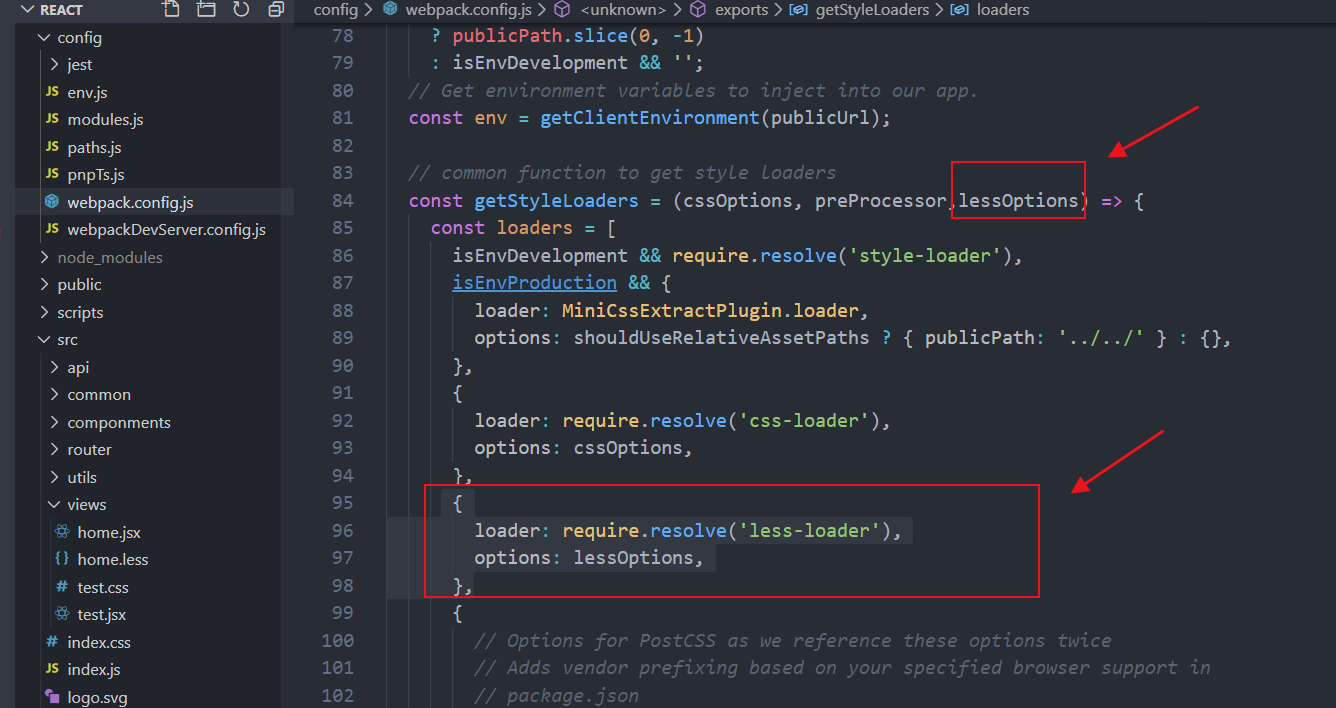
Task: Collapse all folders using the explorer icon
Action: pyautogui.click(x=276, y=10)
